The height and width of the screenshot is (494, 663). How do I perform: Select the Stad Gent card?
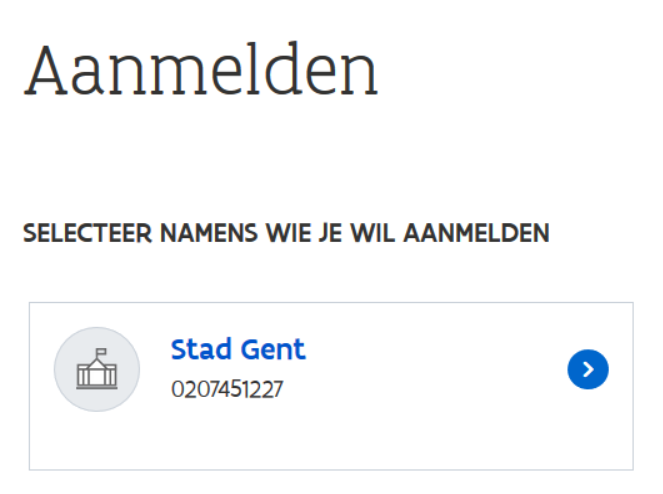pyautogui.click(x=331, y=386)
